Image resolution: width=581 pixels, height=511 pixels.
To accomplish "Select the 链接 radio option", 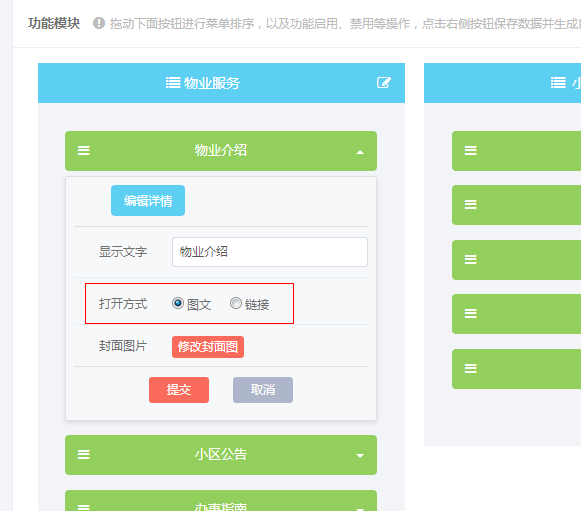I will click(x=236, y=303).
